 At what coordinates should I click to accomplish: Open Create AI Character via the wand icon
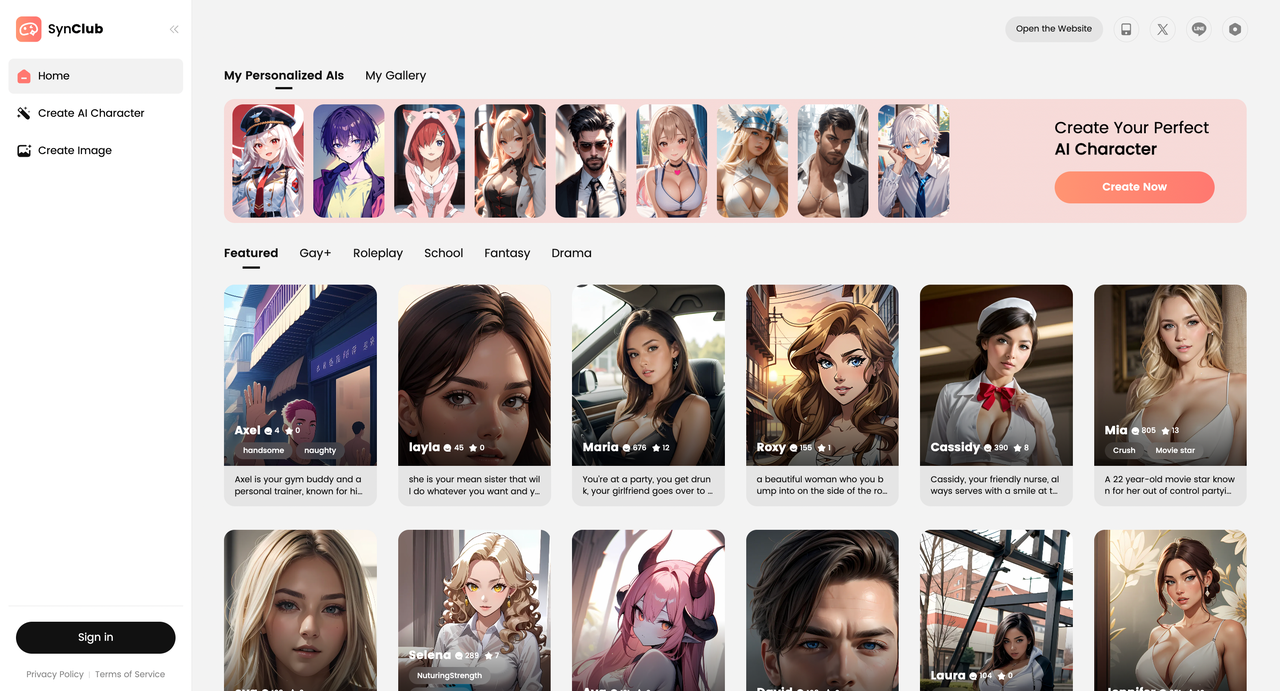coord(24,113)
